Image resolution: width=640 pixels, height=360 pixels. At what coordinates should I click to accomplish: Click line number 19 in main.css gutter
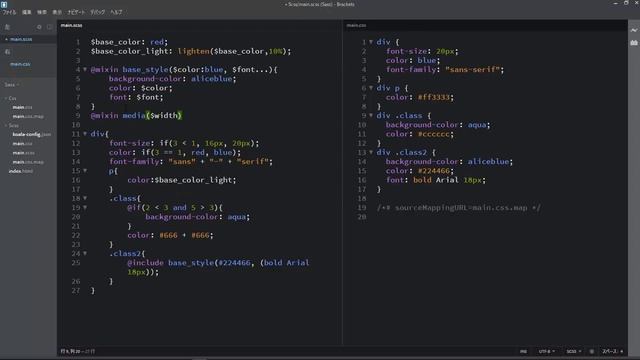pyautogui.click(x=362, y=207)
